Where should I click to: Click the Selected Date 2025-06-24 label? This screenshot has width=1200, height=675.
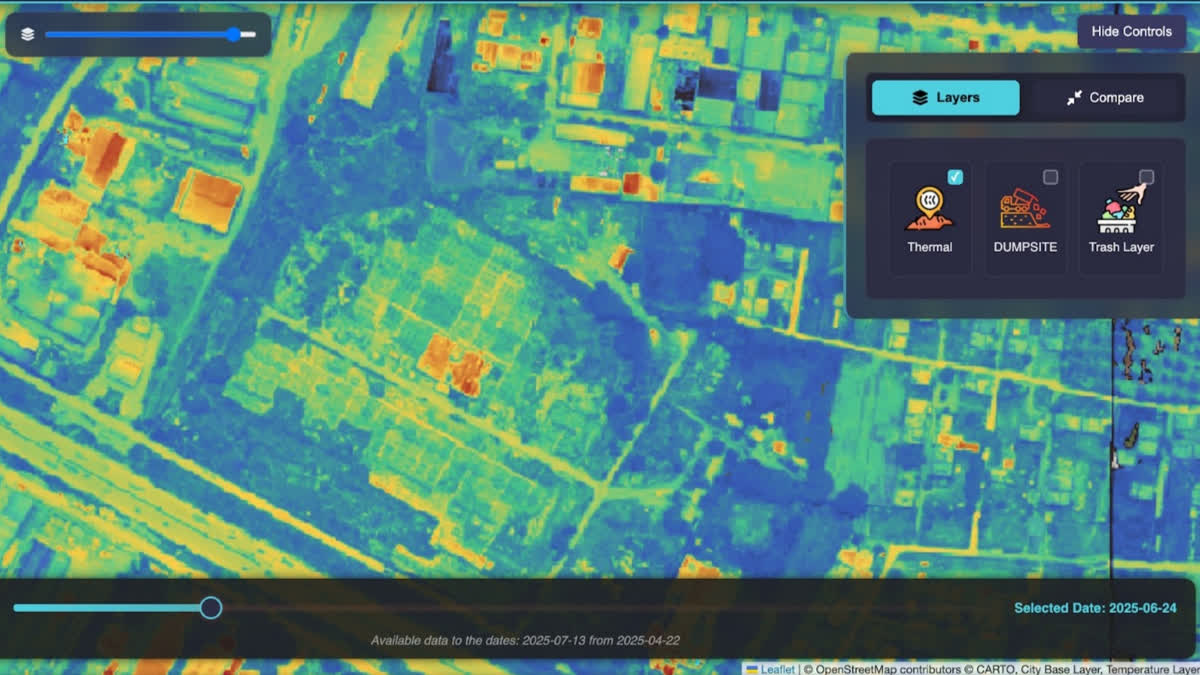click(x=1095, y=607)
